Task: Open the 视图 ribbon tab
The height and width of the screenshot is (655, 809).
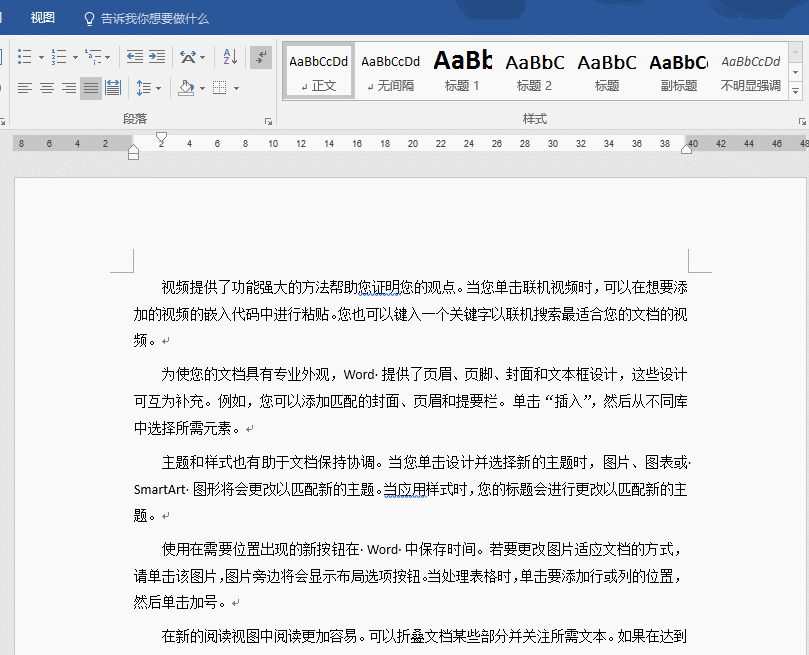Action: pyautogui.click(x=43, y=18)
